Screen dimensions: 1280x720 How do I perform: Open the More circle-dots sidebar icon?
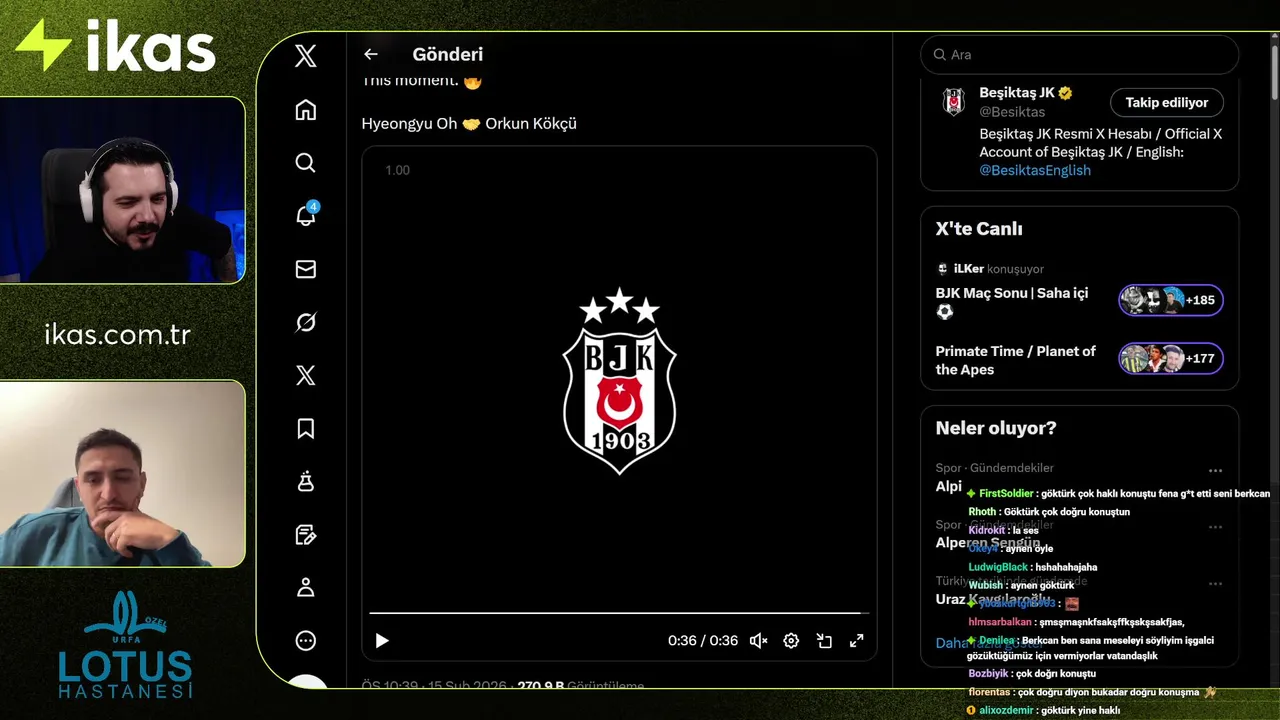pos(306,641)
